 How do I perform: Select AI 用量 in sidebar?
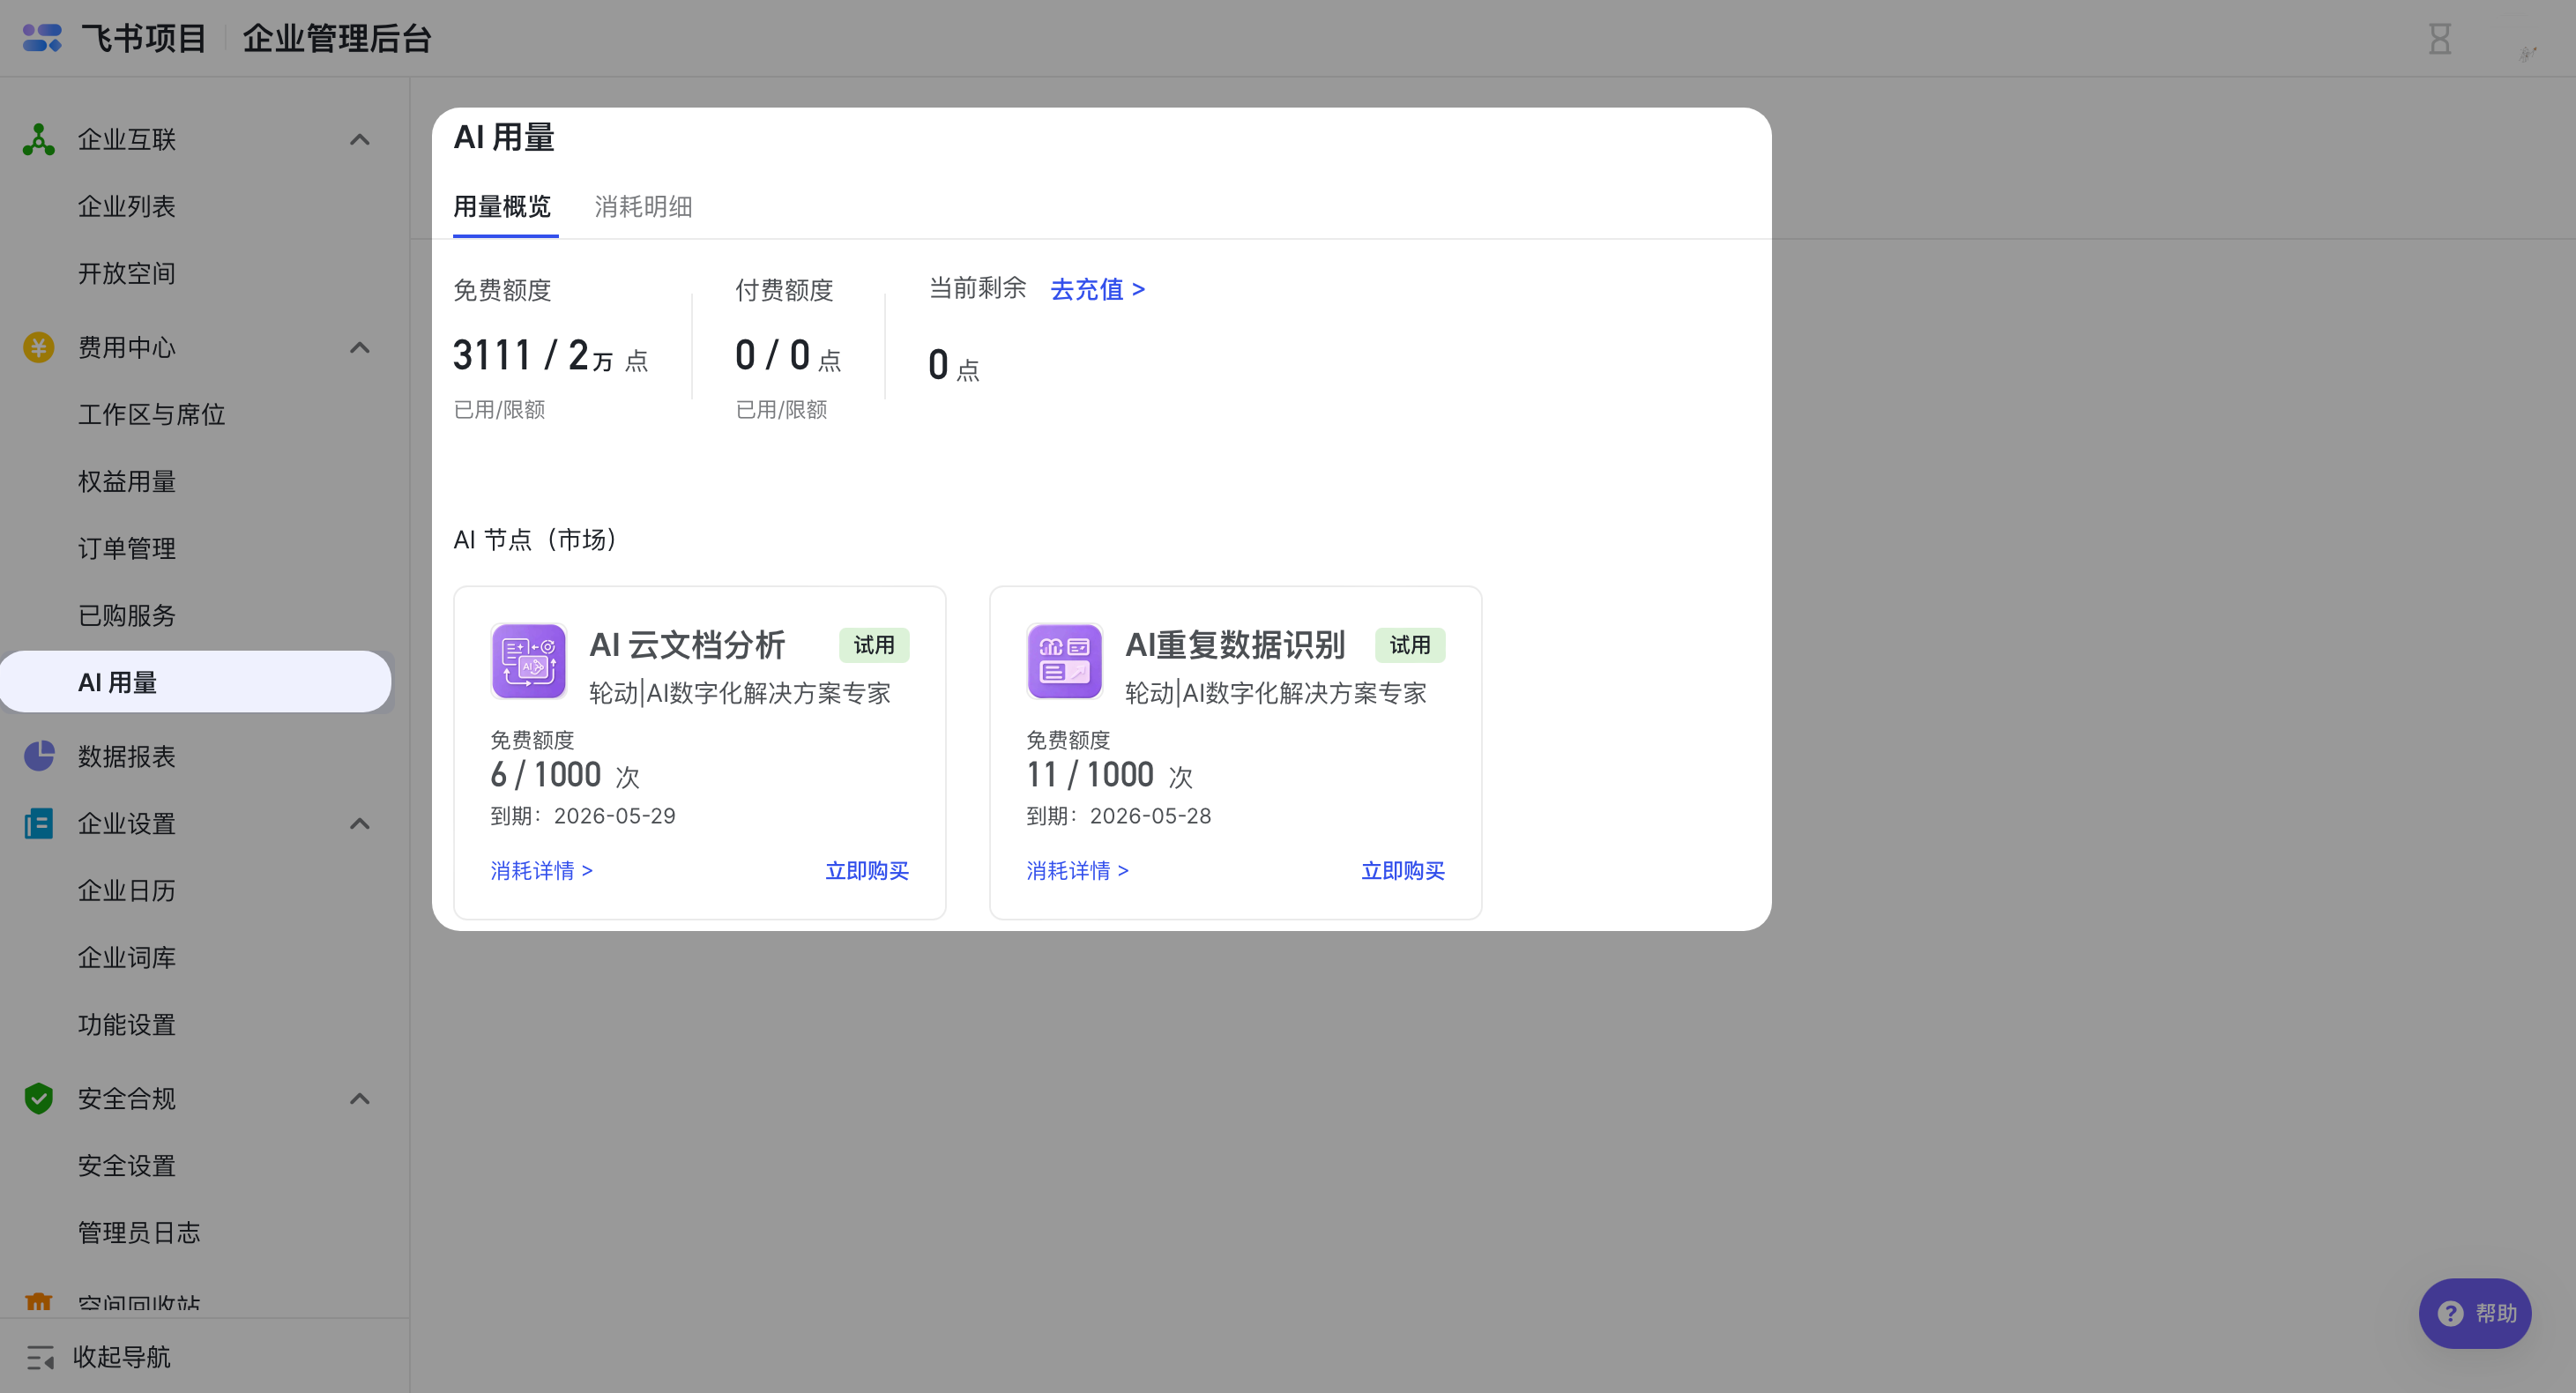pyautogui.click(x=196, y=682)
